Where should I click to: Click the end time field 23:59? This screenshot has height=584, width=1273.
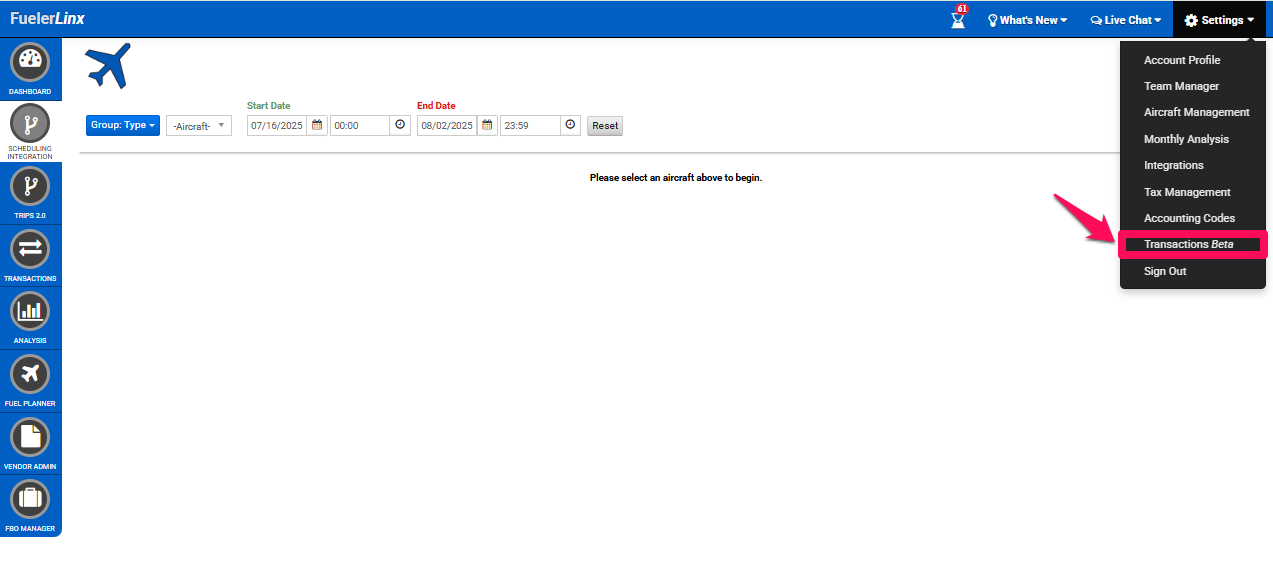tap(530, 126)
